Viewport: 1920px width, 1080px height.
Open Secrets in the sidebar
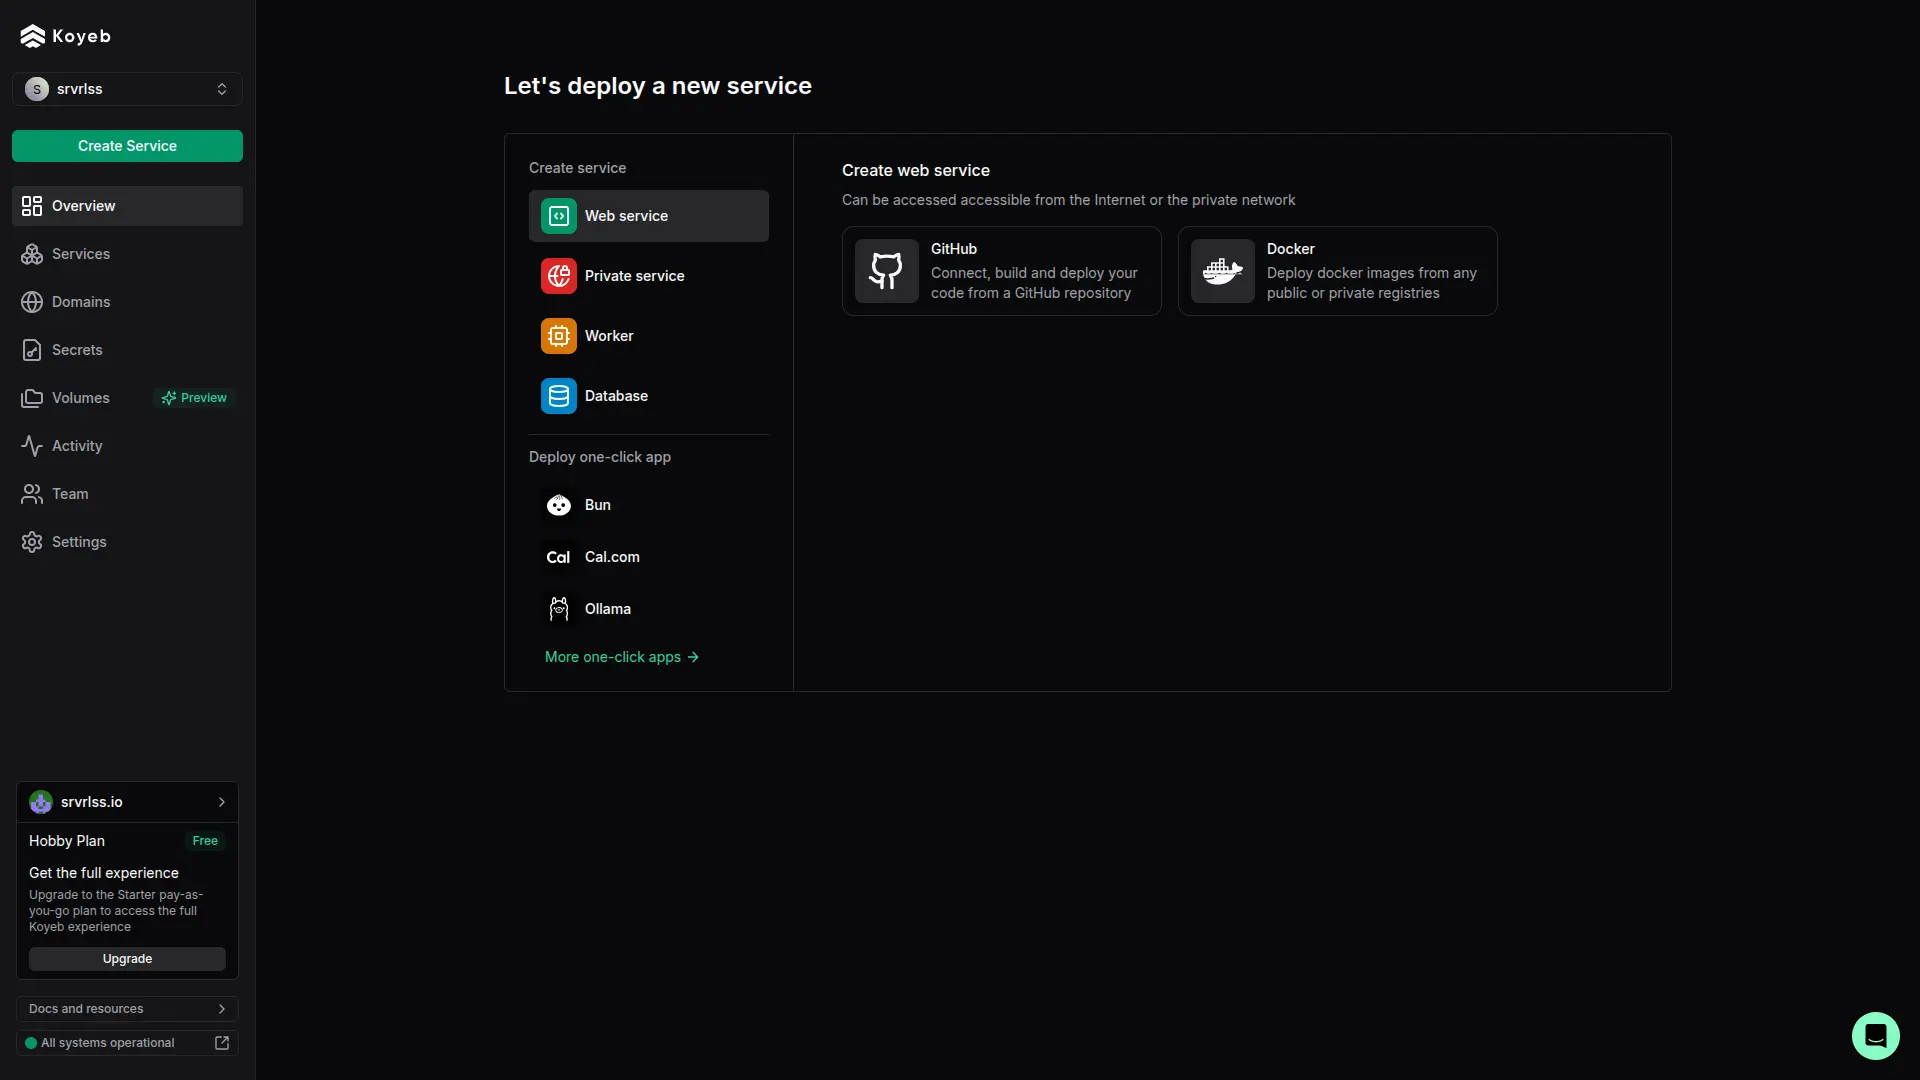[x=127, y=350]
